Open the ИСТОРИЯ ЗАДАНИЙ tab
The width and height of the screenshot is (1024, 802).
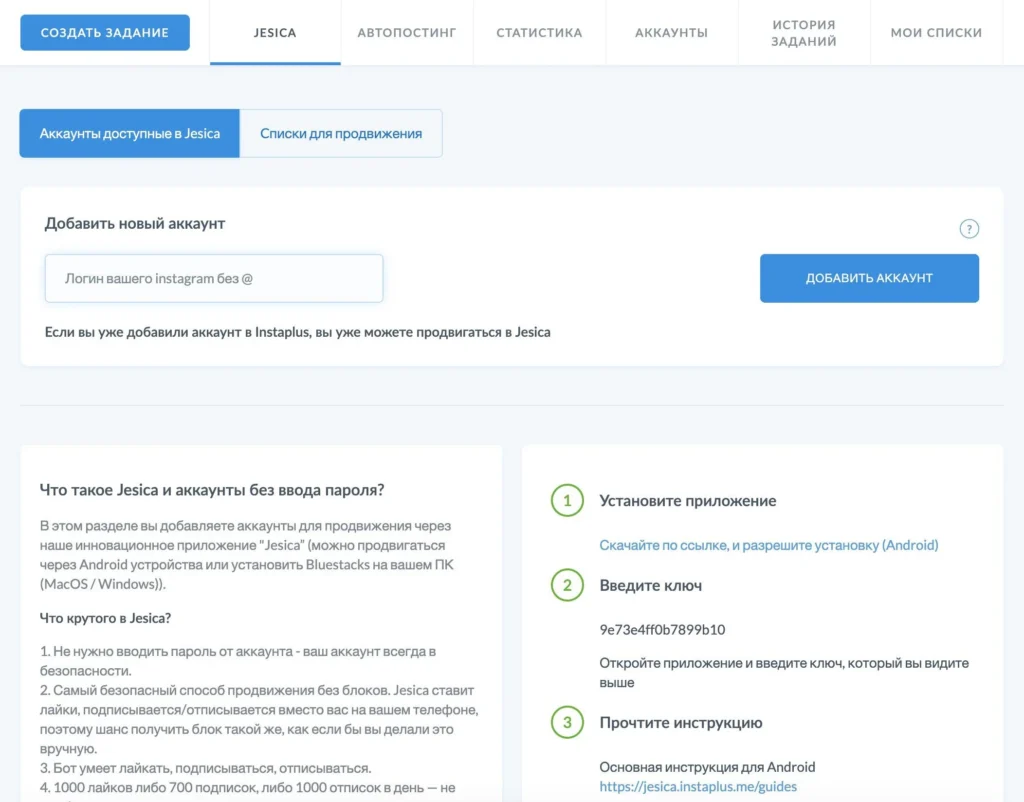coord(804,33)
